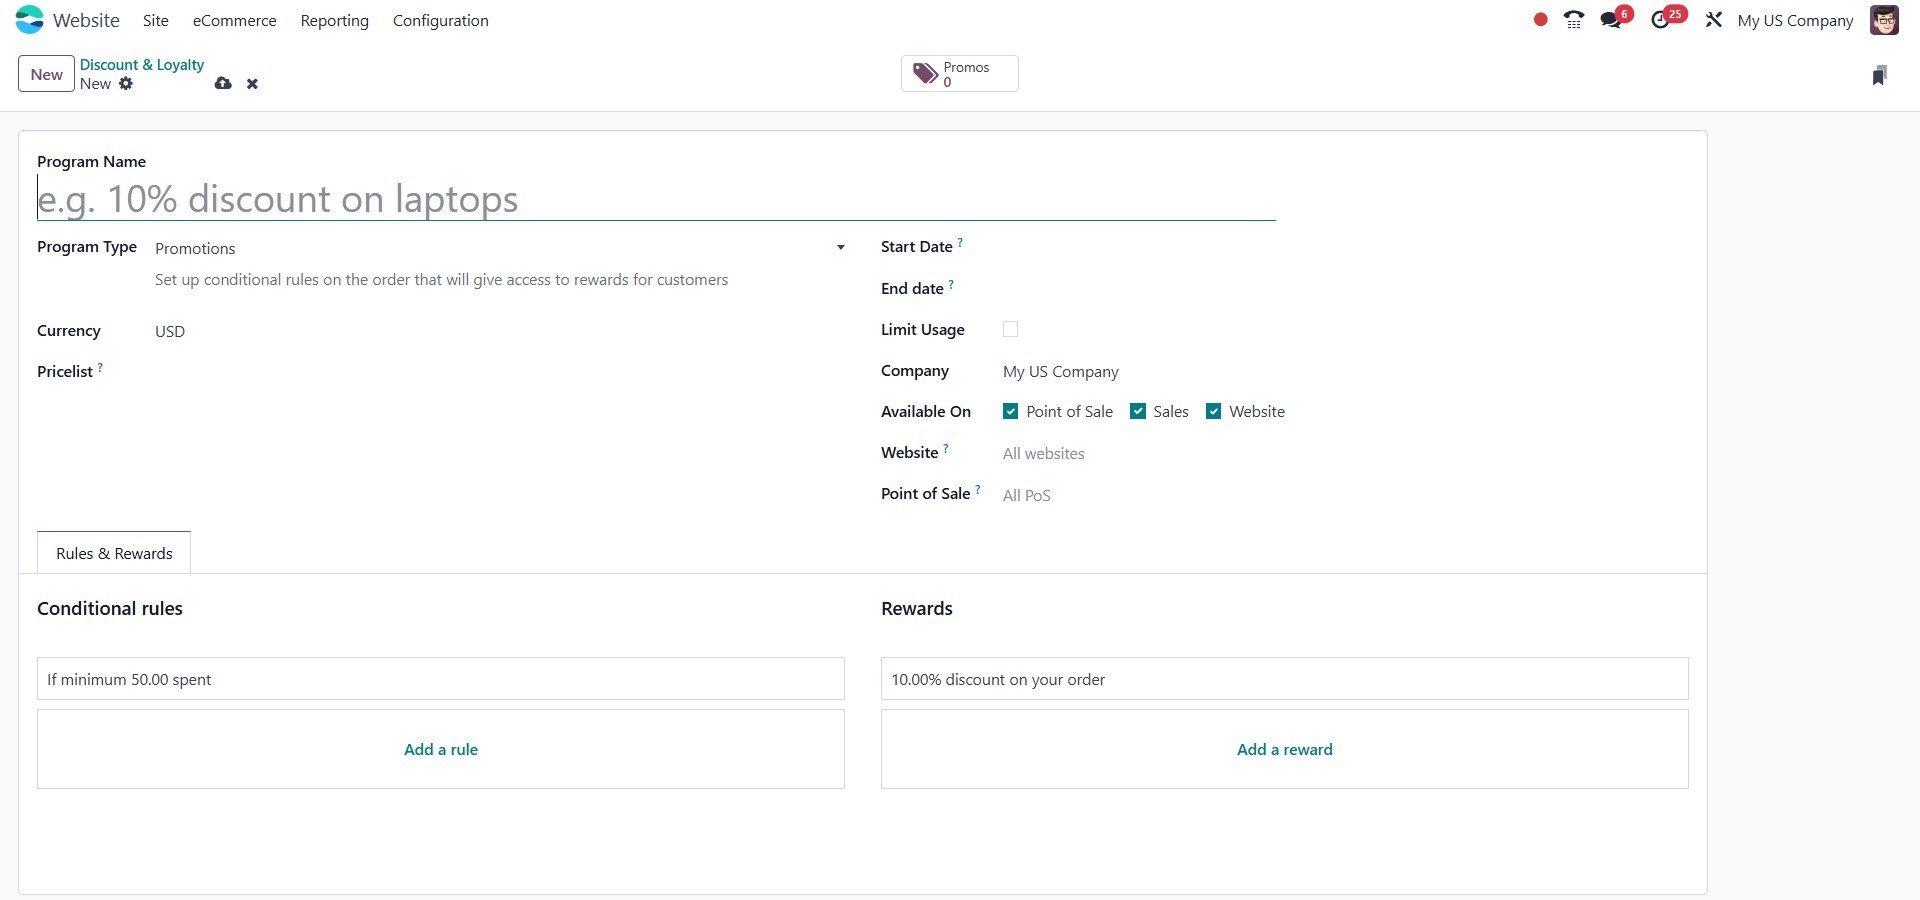
Task: Open the Promos stat button
Action: [x=959, y=74]
